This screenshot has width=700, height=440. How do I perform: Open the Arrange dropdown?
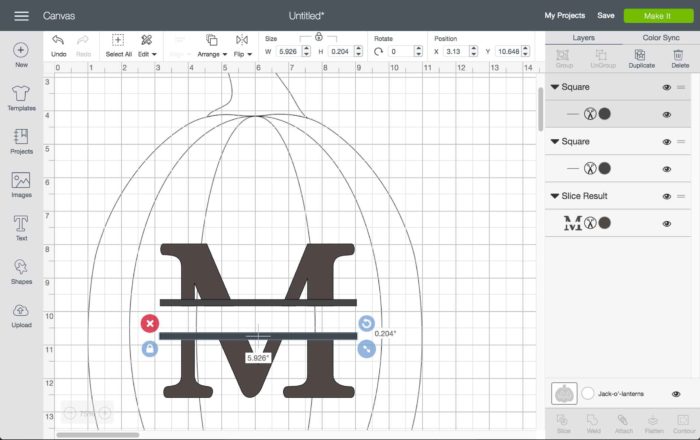[212, 46]
